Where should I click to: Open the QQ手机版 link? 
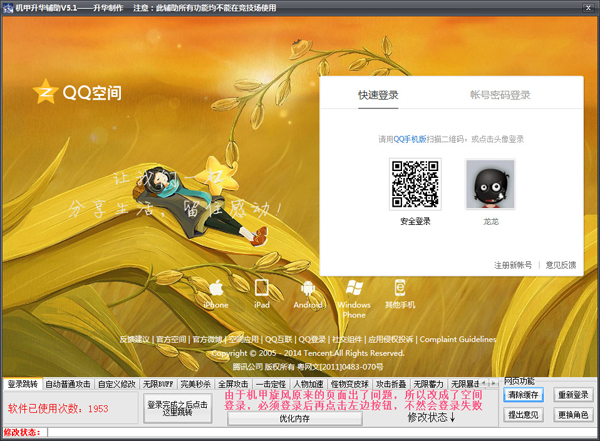(410, 139)
